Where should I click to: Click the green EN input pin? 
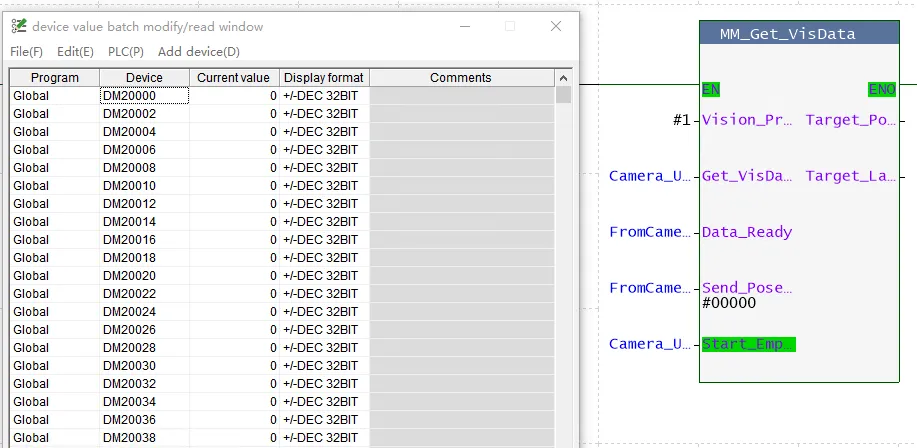tap(712, 89)
